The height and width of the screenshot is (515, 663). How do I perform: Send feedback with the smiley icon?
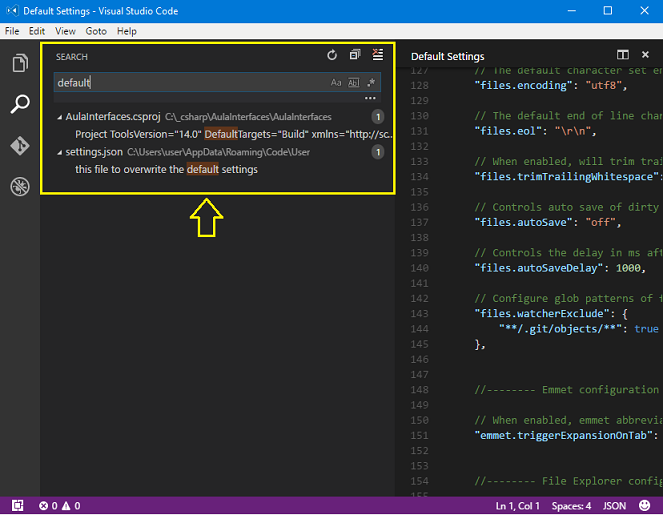point(644,506)
